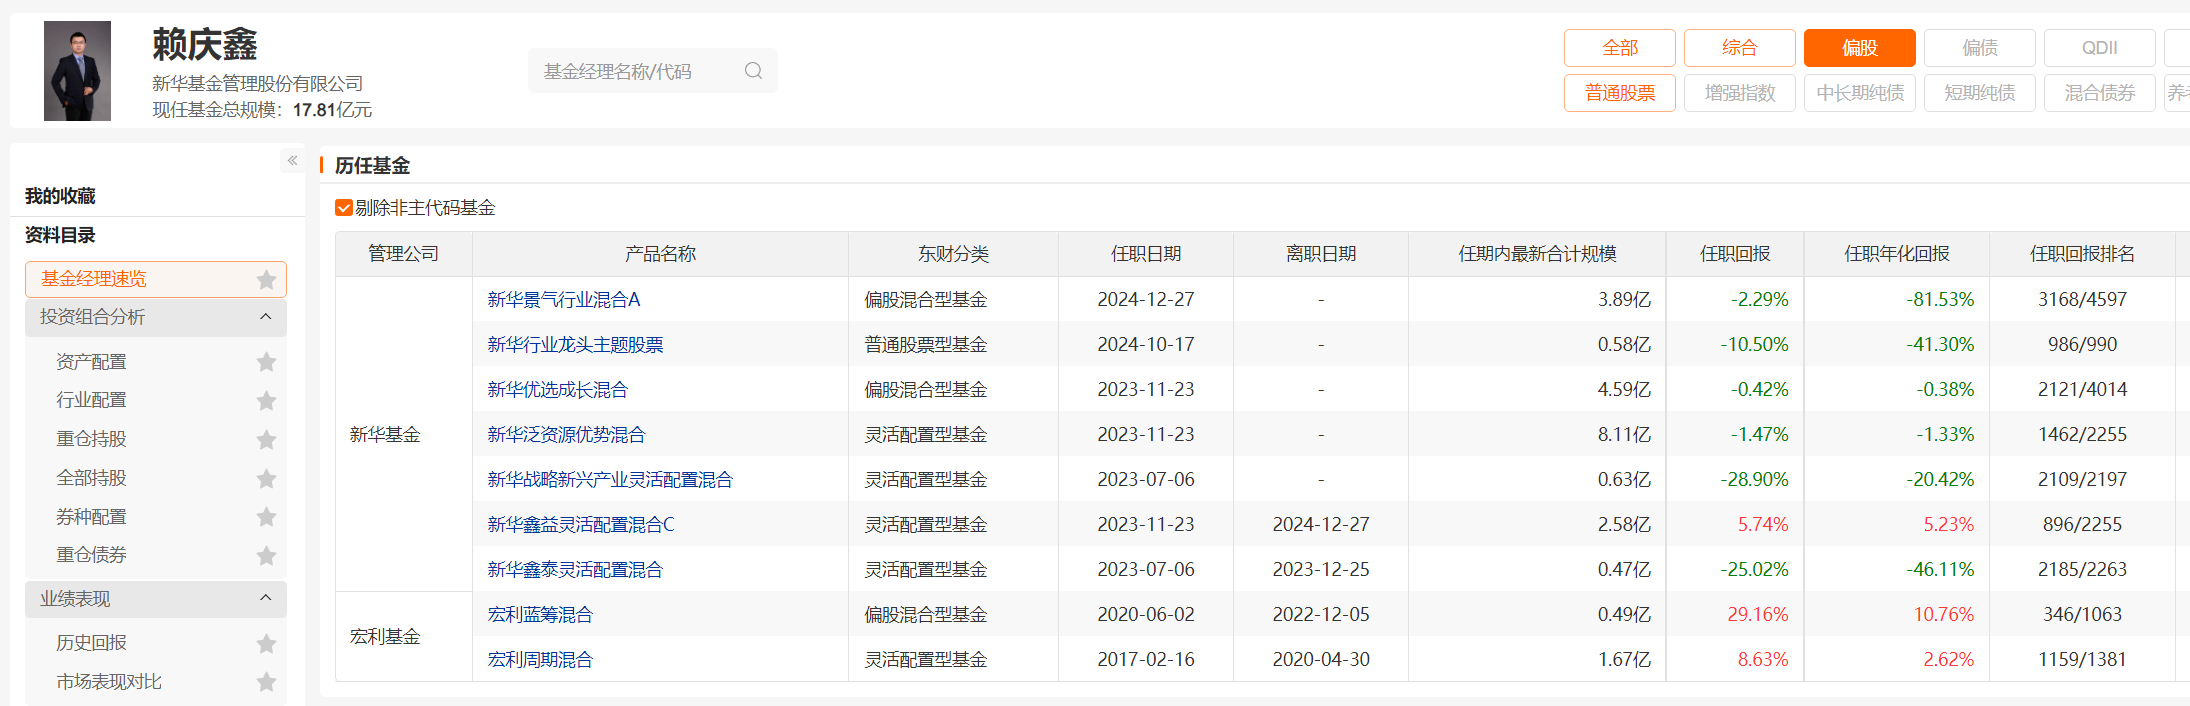The image size is (2190, 706).
Task: Star the 基金经理速览 item
Action: (x=266, y=279)
